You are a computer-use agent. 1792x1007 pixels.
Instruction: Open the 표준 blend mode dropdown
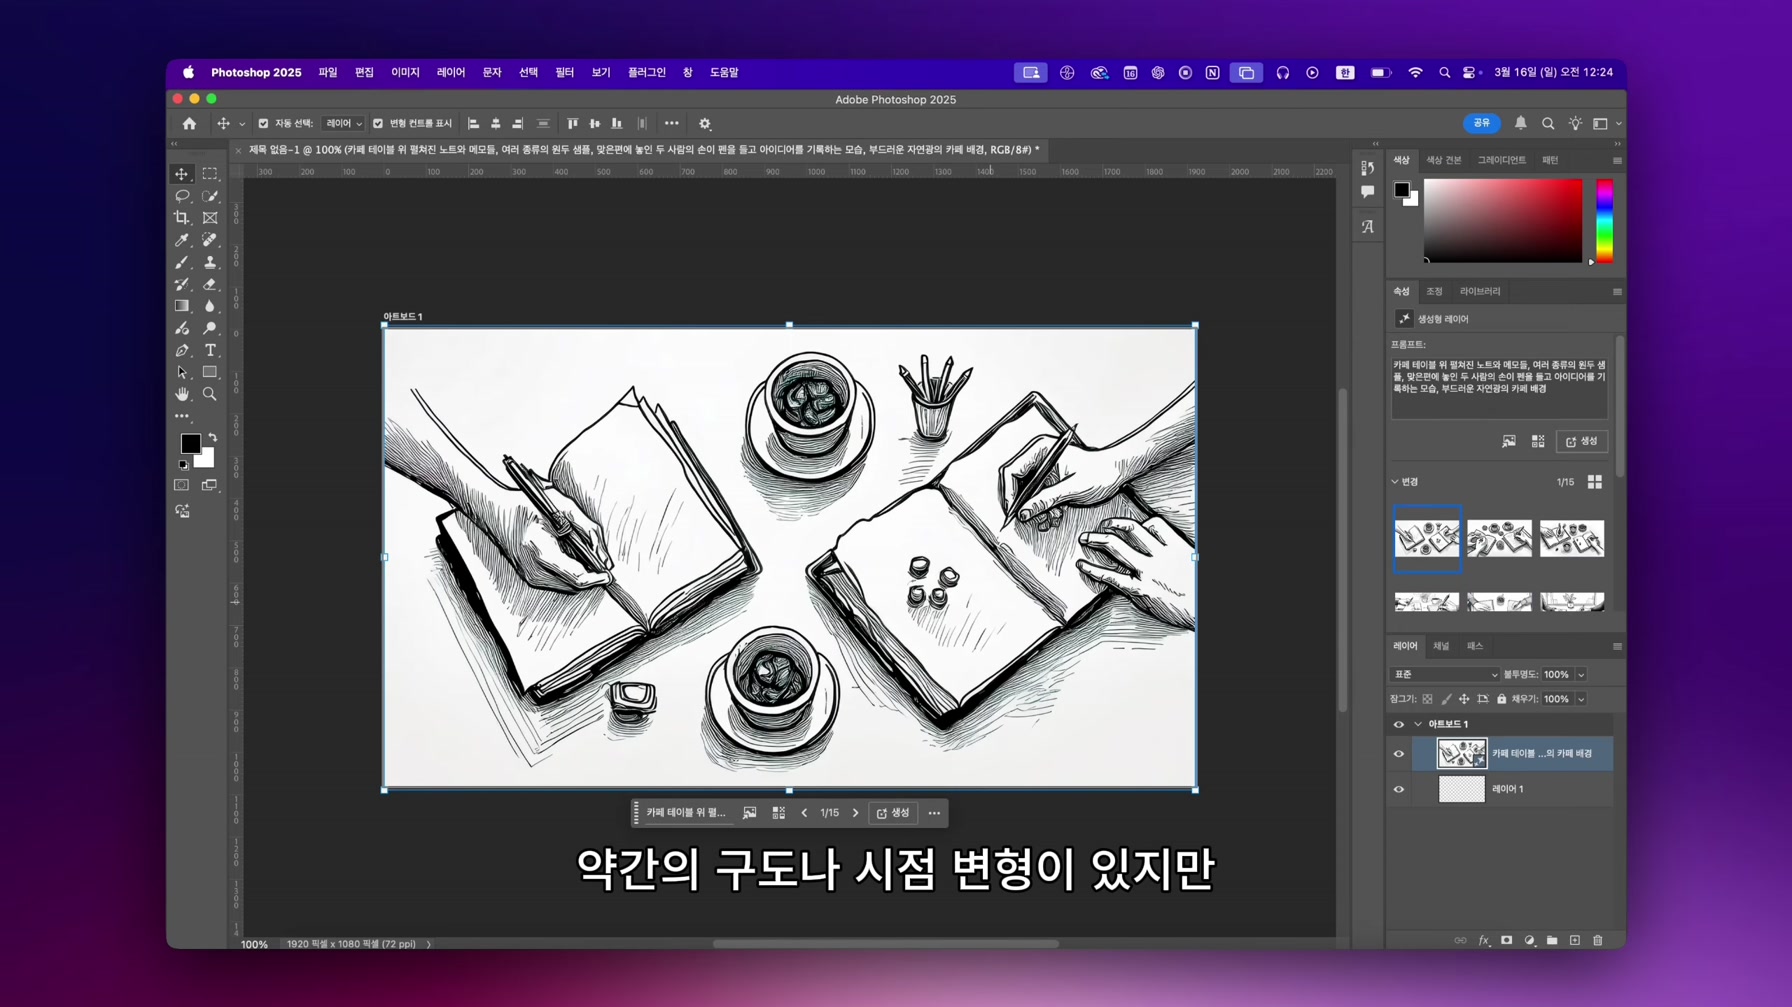(x=1445, y=675)
